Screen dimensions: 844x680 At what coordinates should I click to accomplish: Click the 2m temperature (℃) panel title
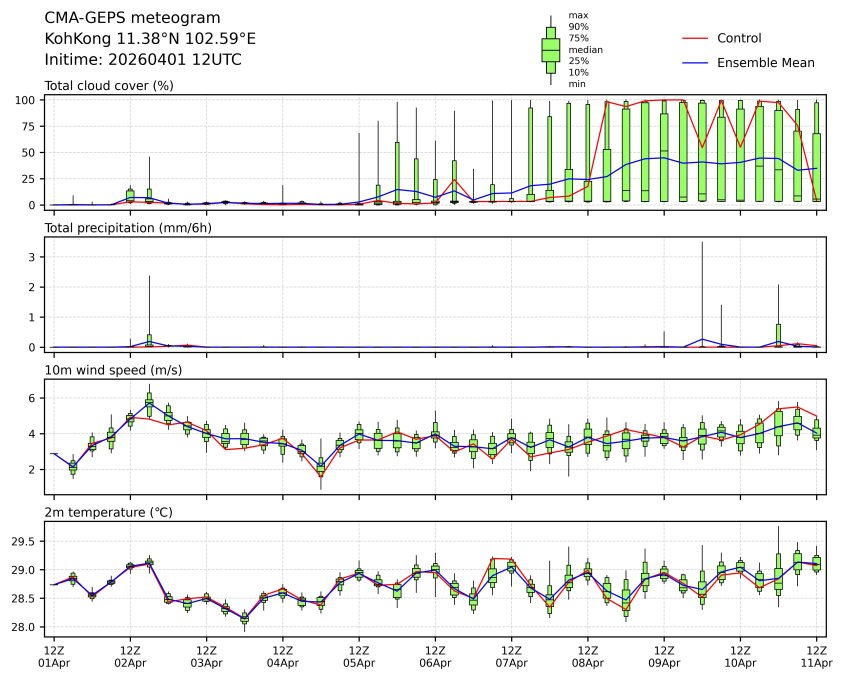pyautogui.click(x=109, y=513)
